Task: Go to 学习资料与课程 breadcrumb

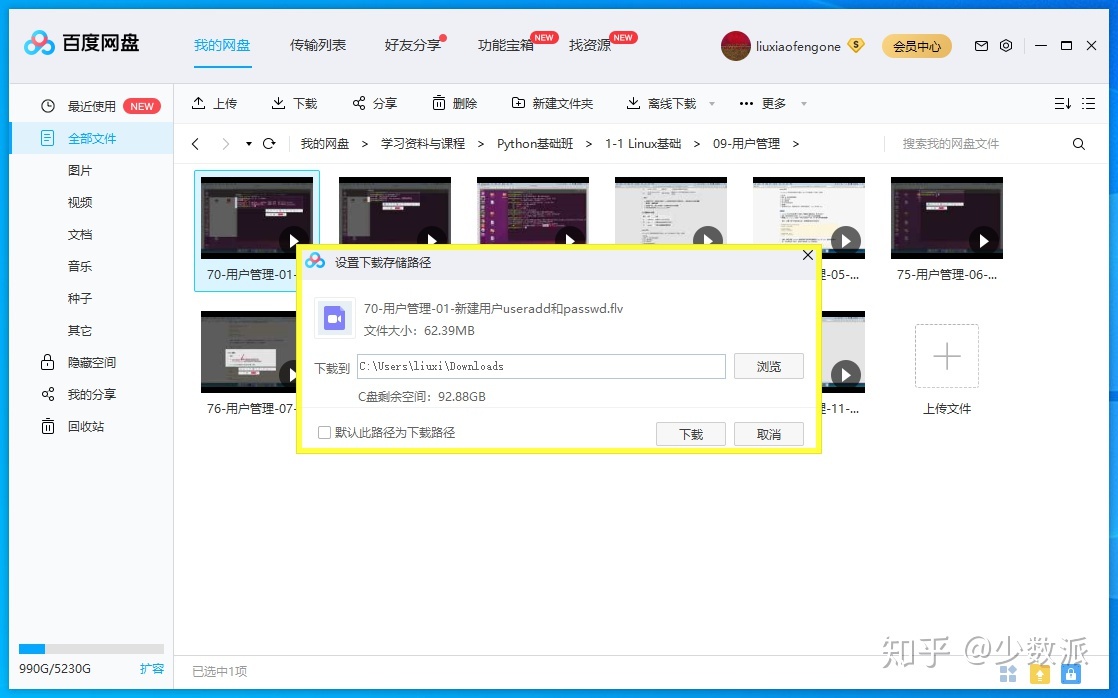Action: [423, 143]
